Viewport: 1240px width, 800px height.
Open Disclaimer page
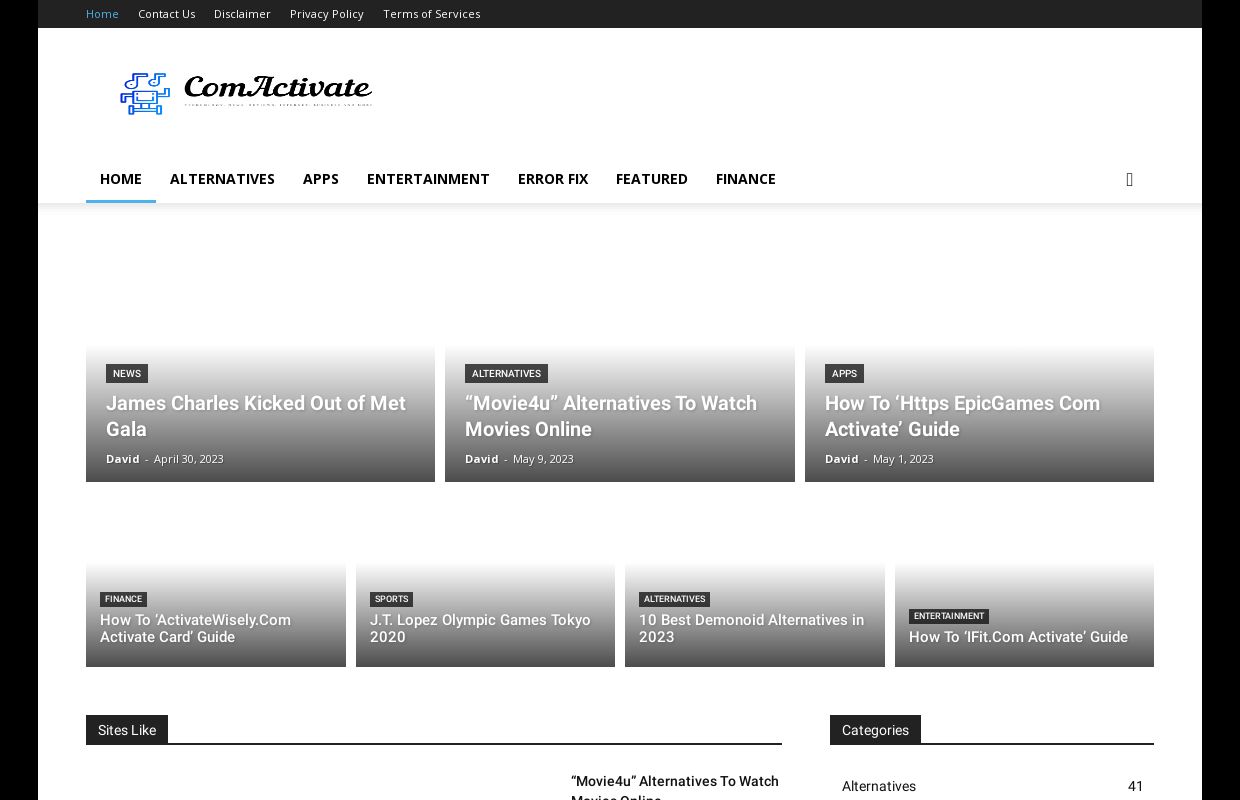coord(242,14)
